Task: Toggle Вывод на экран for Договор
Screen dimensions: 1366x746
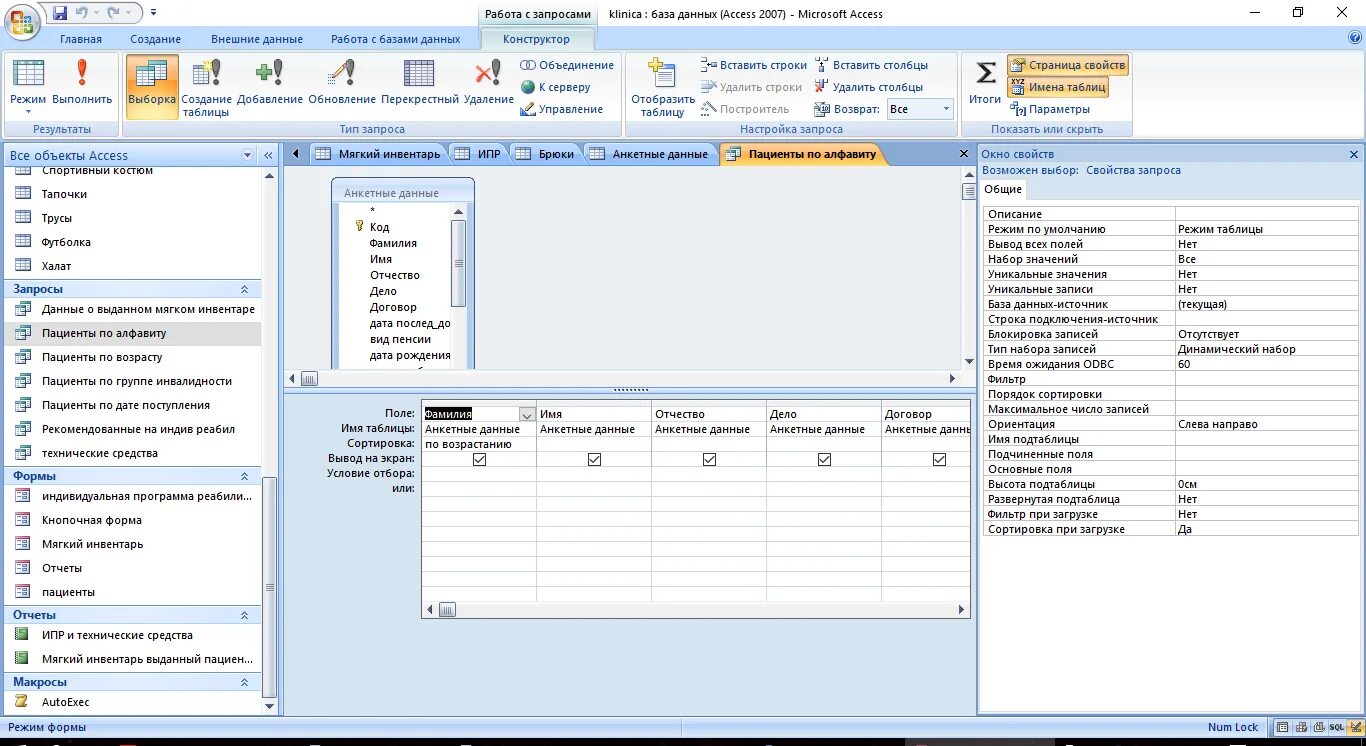Action: (939, 459)
